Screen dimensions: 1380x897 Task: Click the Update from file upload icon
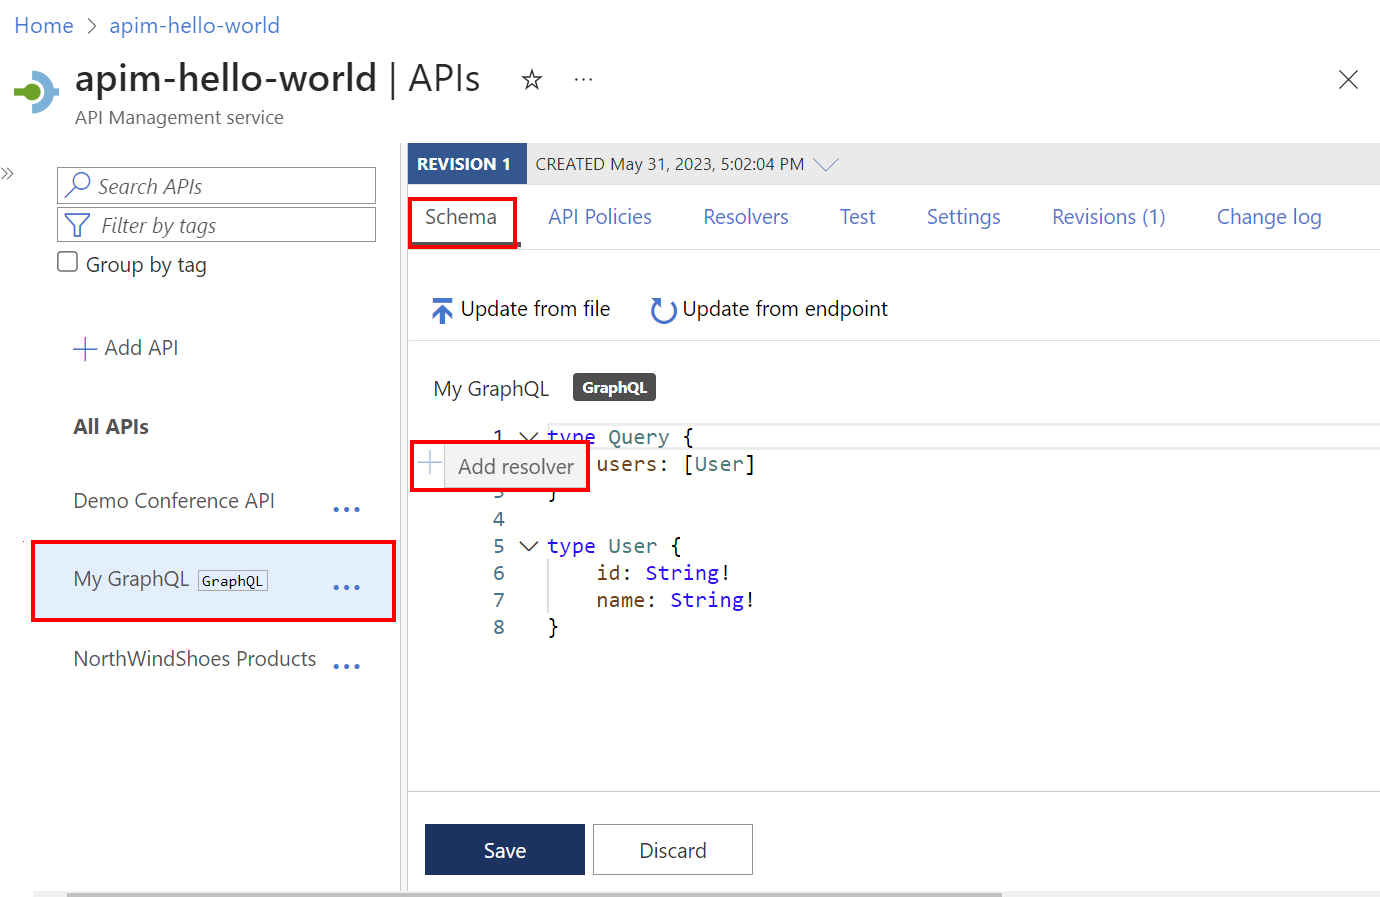tap(442, 311)
